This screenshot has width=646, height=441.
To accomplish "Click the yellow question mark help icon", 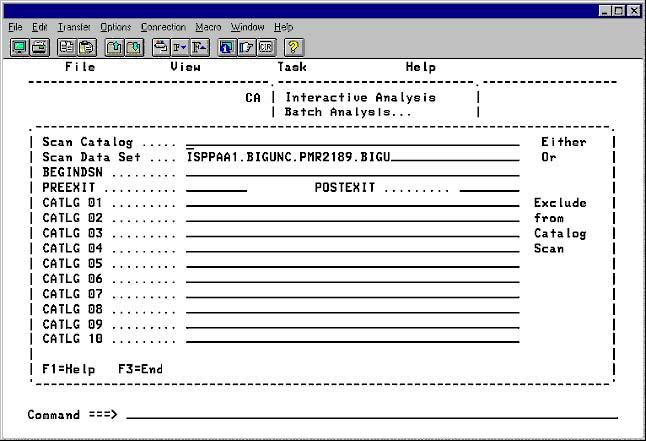I will coord(293,47).
